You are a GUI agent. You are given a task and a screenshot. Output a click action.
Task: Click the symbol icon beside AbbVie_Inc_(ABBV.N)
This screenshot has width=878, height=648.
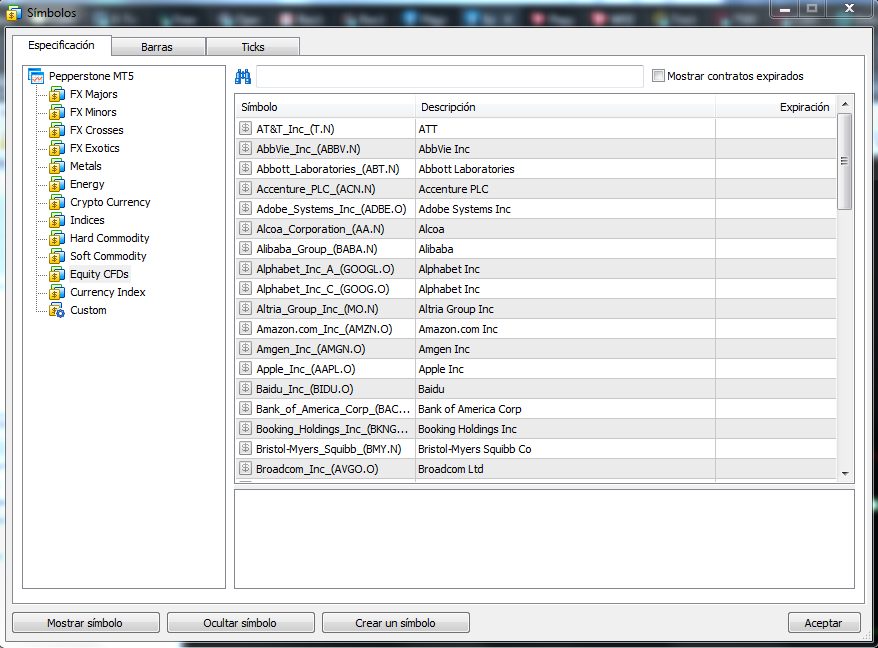tap(245, 148)
